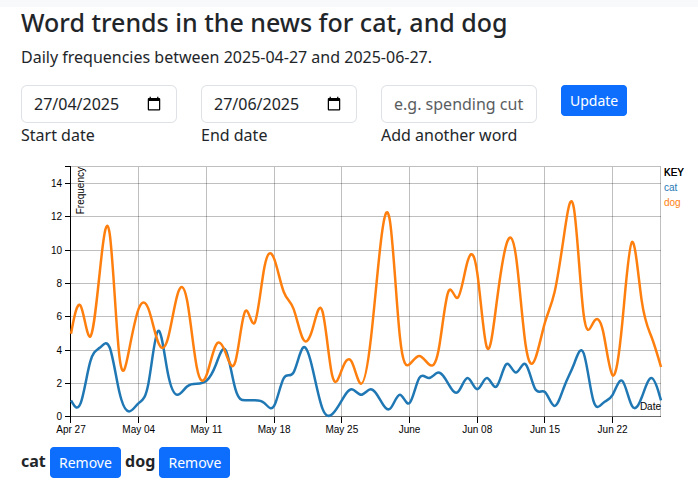Click the Jun 22 x-axis date label

612,429
